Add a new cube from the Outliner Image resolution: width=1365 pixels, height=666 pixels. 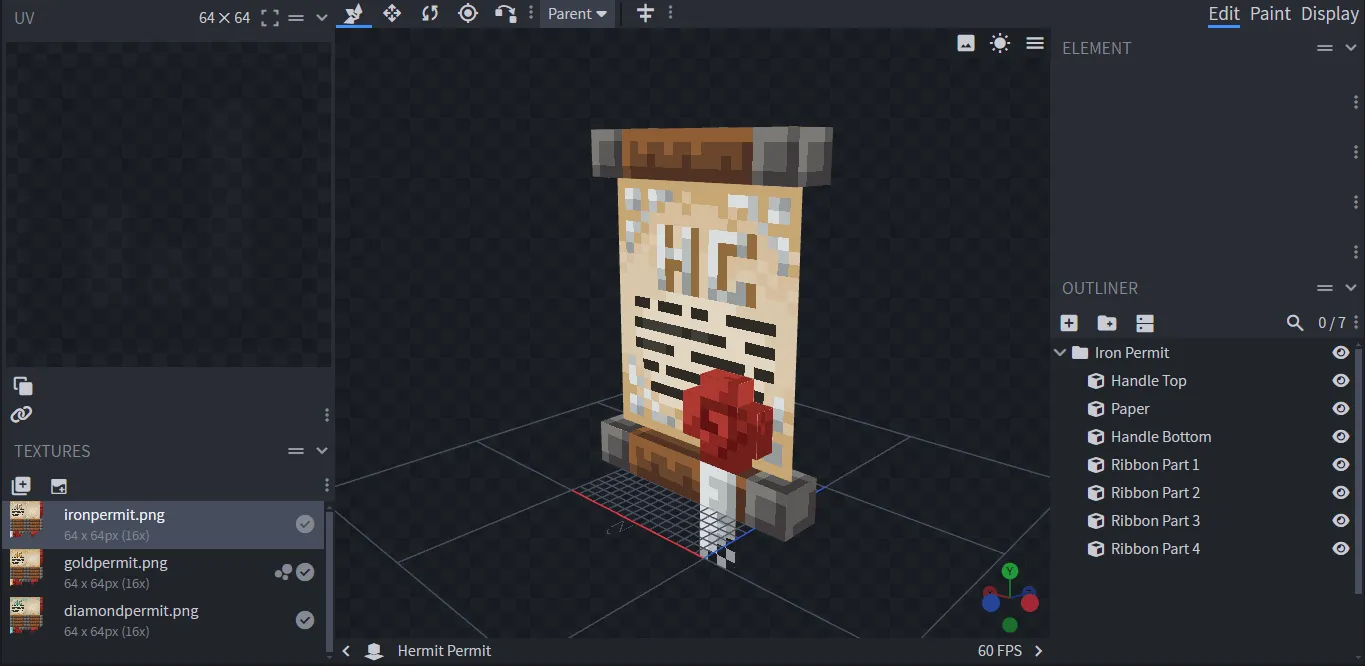(1069, 323)
